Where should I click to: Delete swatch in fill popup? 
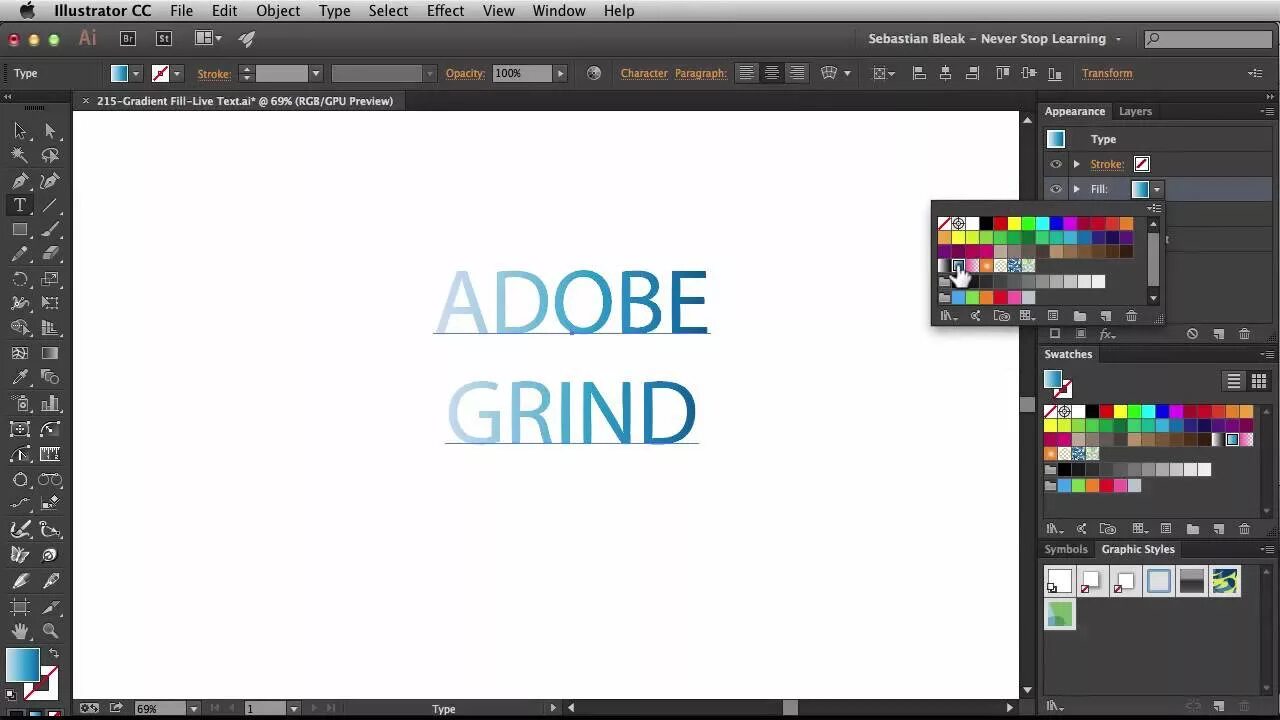click(x=1132, y=316)
